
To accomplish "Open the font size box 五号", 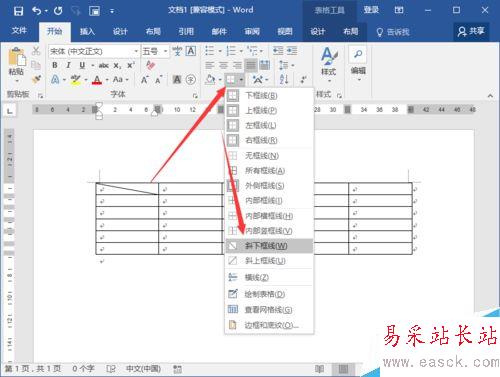I will click(155, 51).
